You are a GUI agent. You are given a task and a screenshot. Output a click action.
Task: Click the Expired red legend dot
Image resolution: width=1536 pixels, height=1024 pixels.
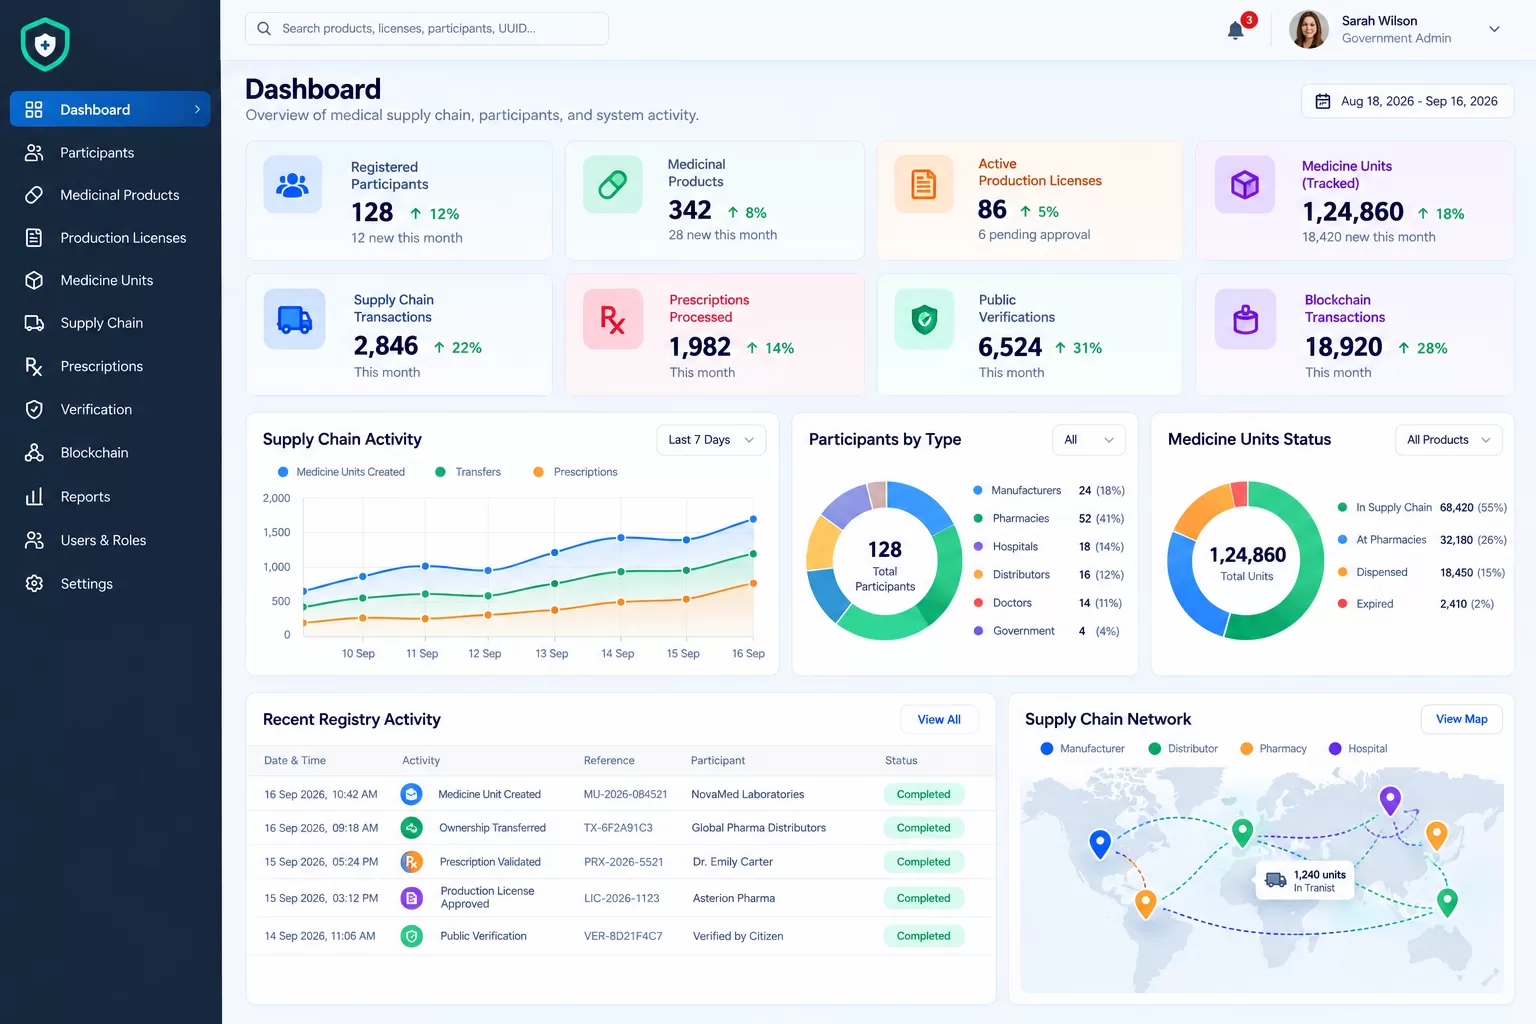click(x=1342, y=604)
